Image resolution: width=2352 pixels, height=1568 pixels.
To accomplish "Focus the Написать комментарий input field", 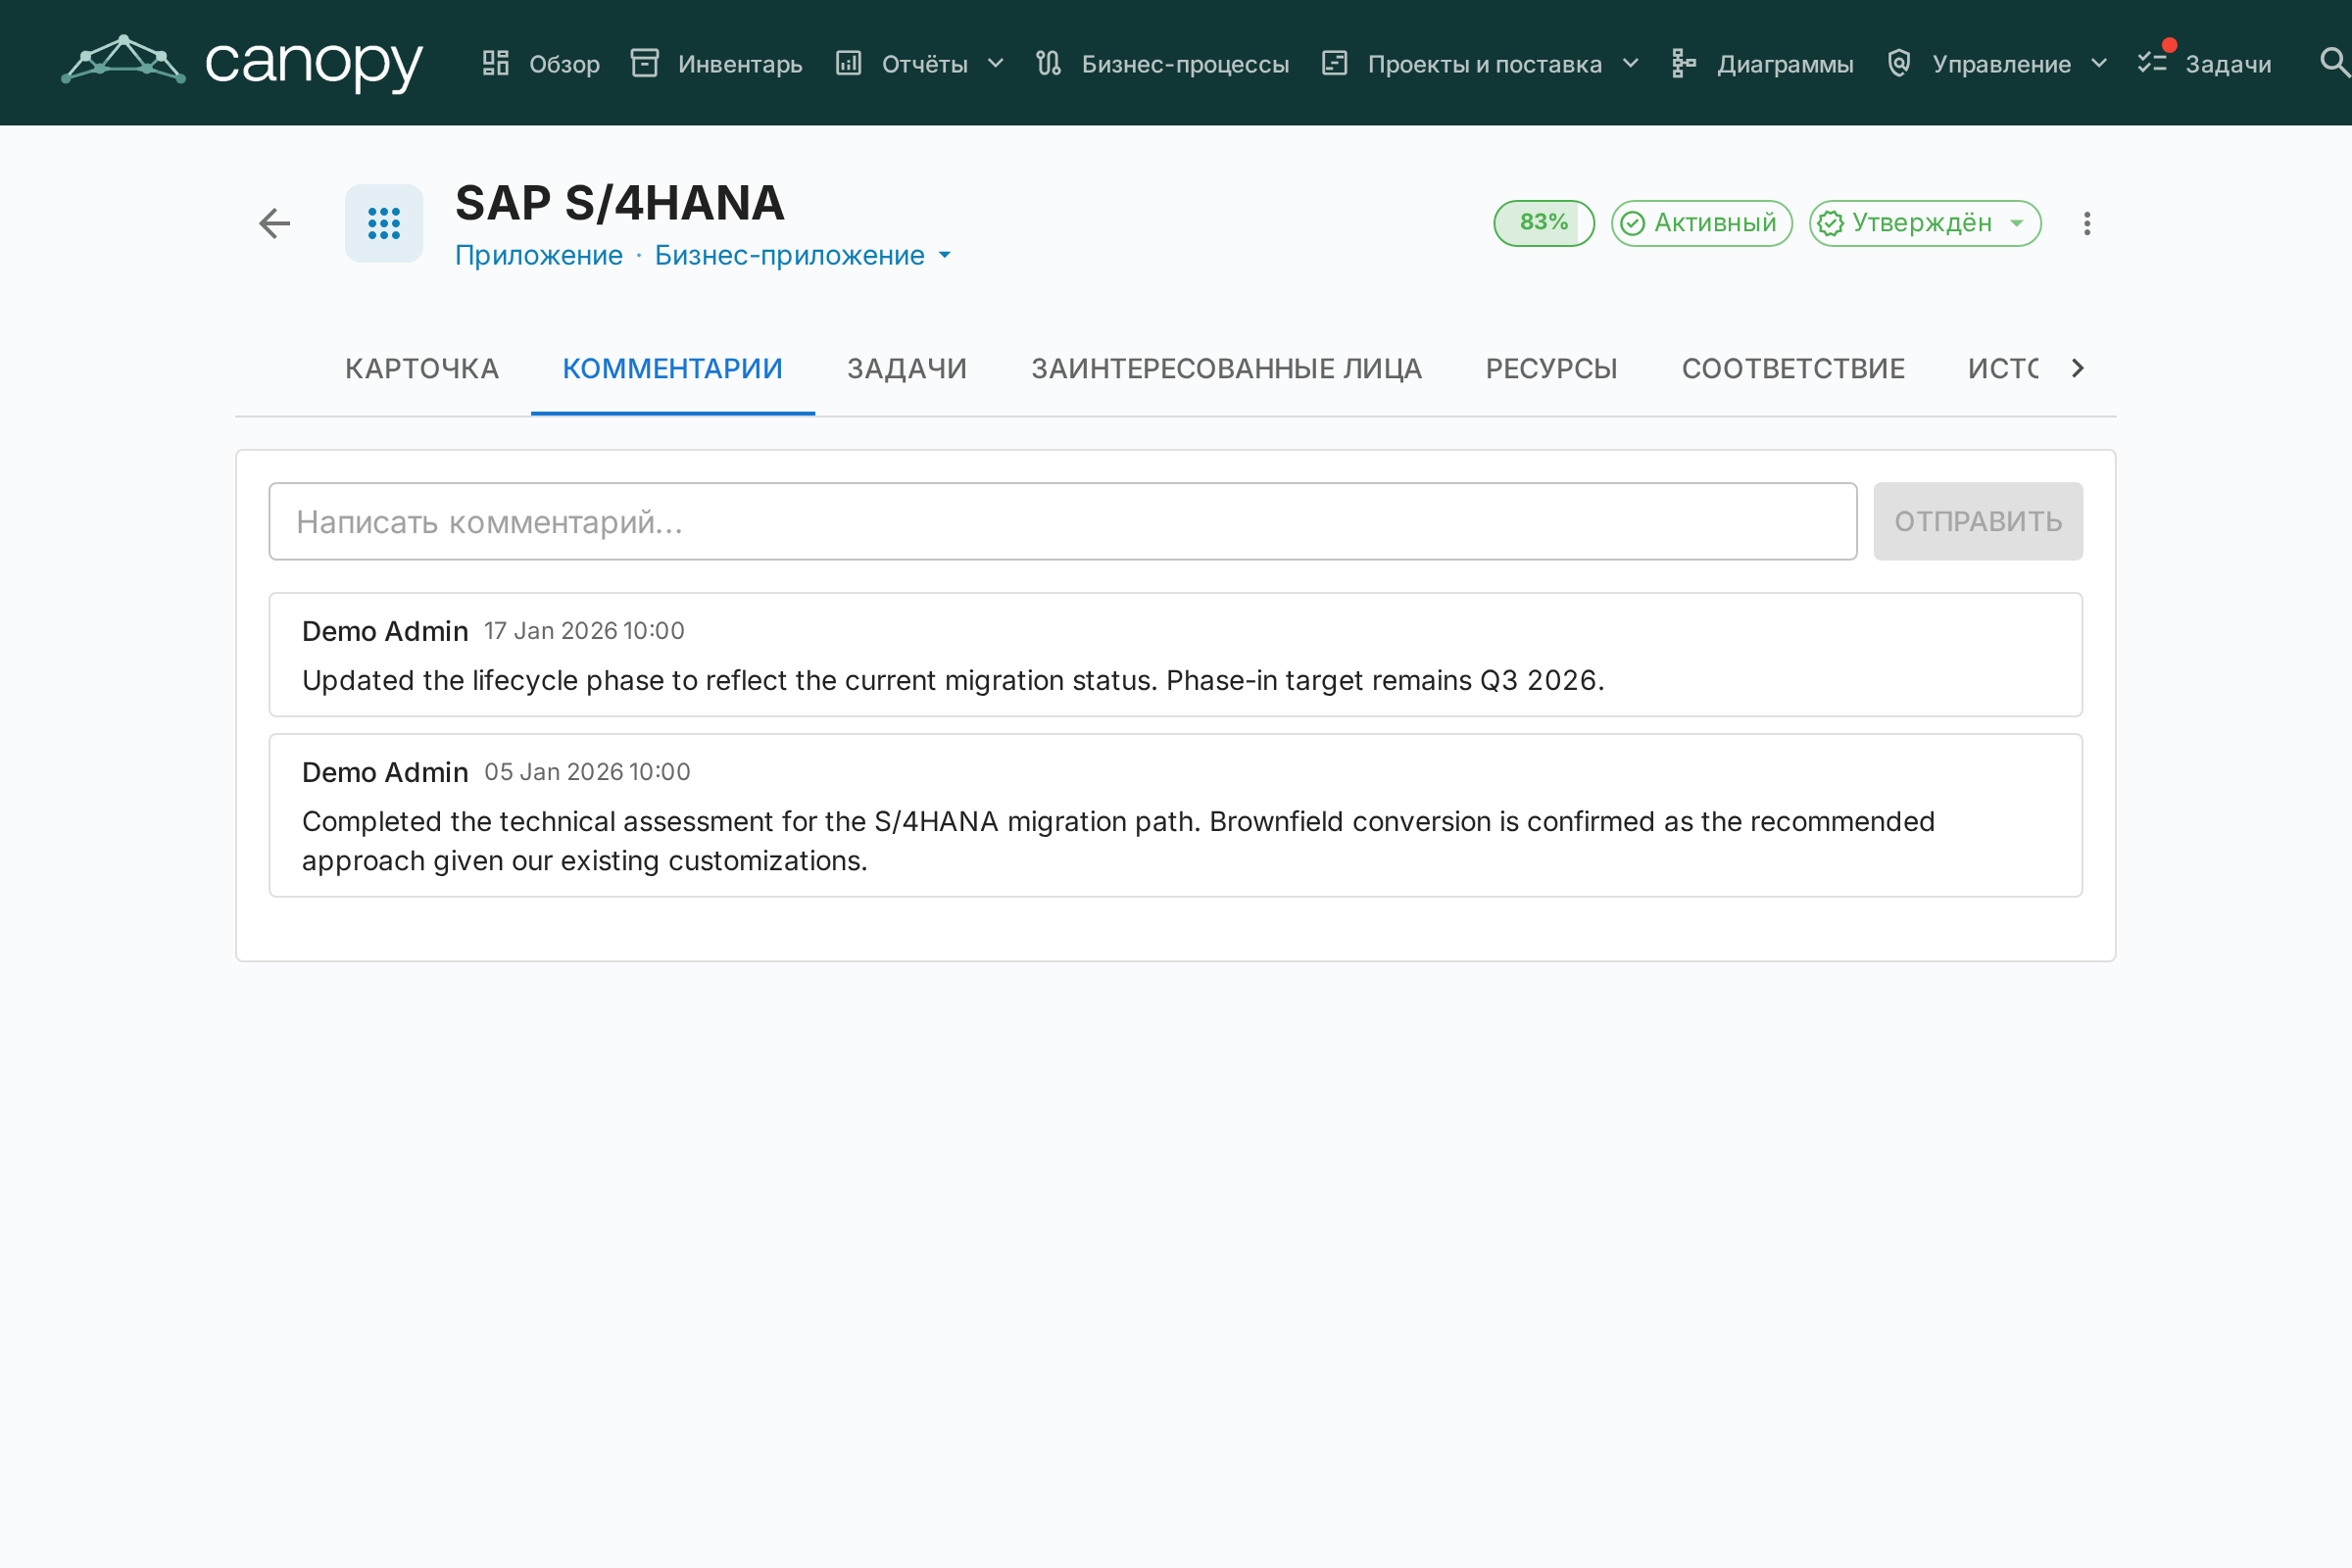I will tap(1063, 521).
